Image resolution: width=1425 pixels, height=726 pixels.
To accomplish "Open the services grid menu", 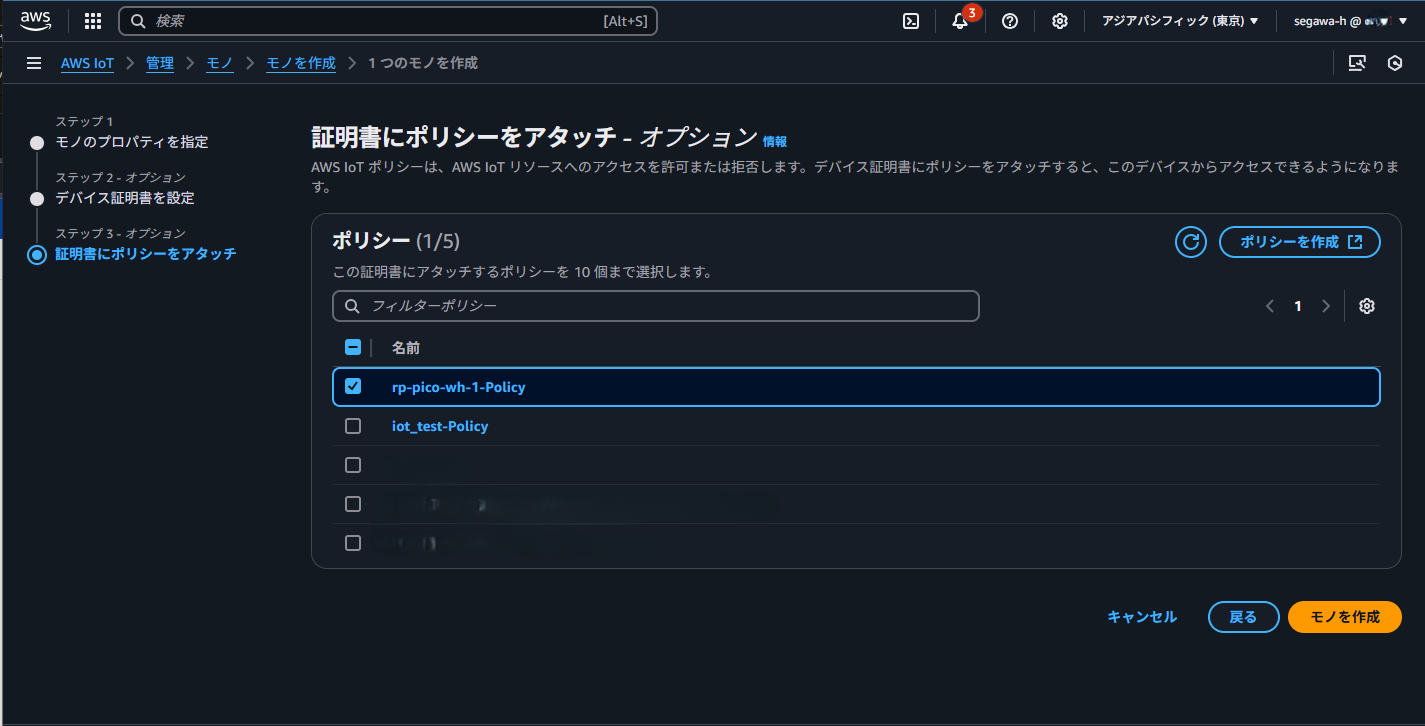I will 93,21.
